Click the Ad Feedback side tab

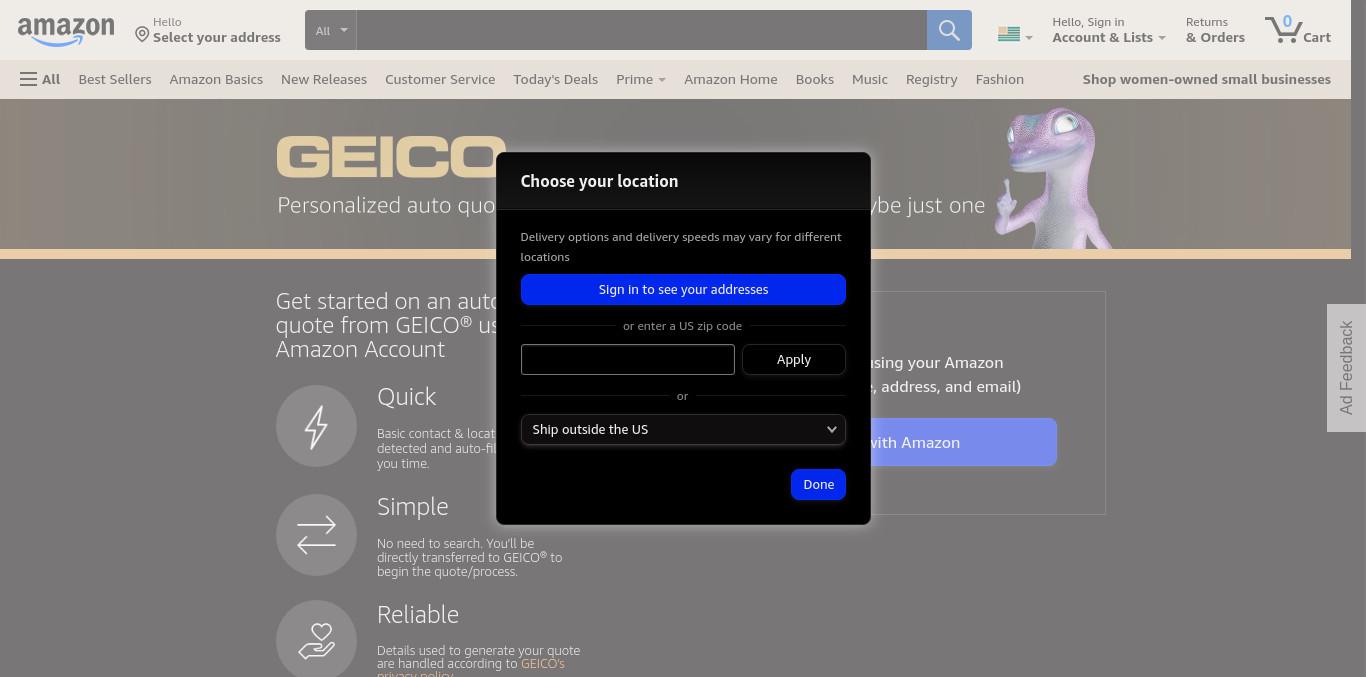[1346, 368]
